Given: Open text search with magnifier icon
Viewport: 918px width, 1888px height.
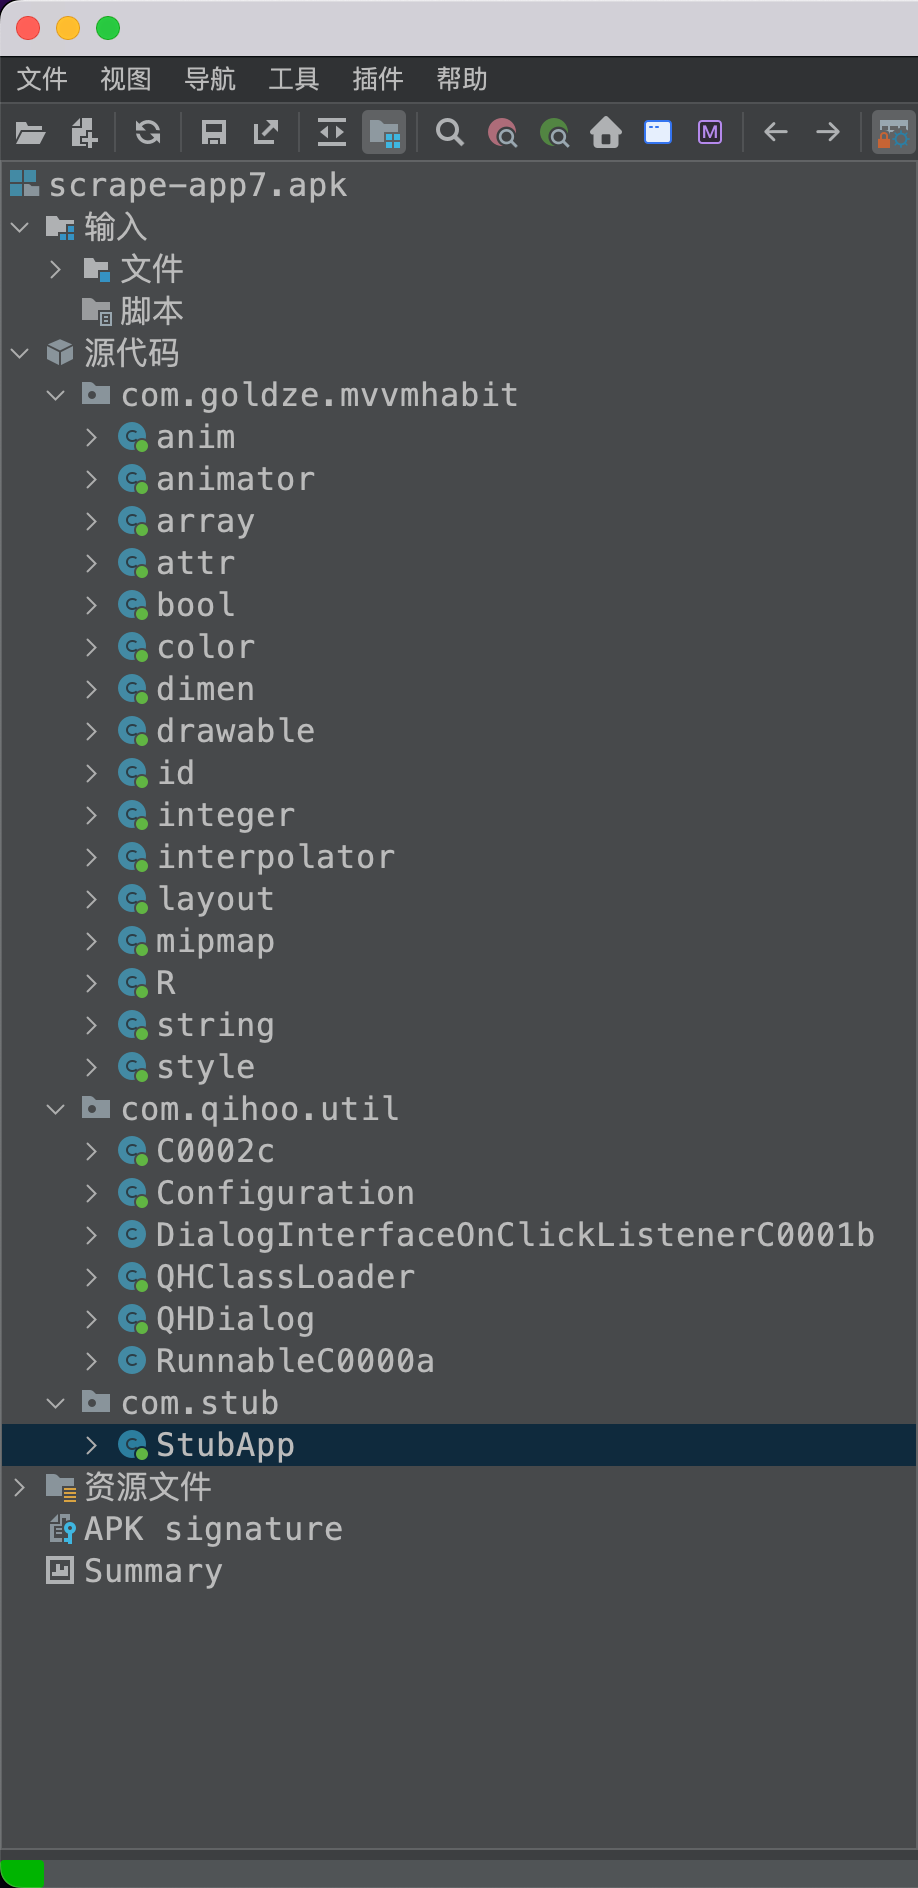Looking at the screenshot, I should [450, 132].
